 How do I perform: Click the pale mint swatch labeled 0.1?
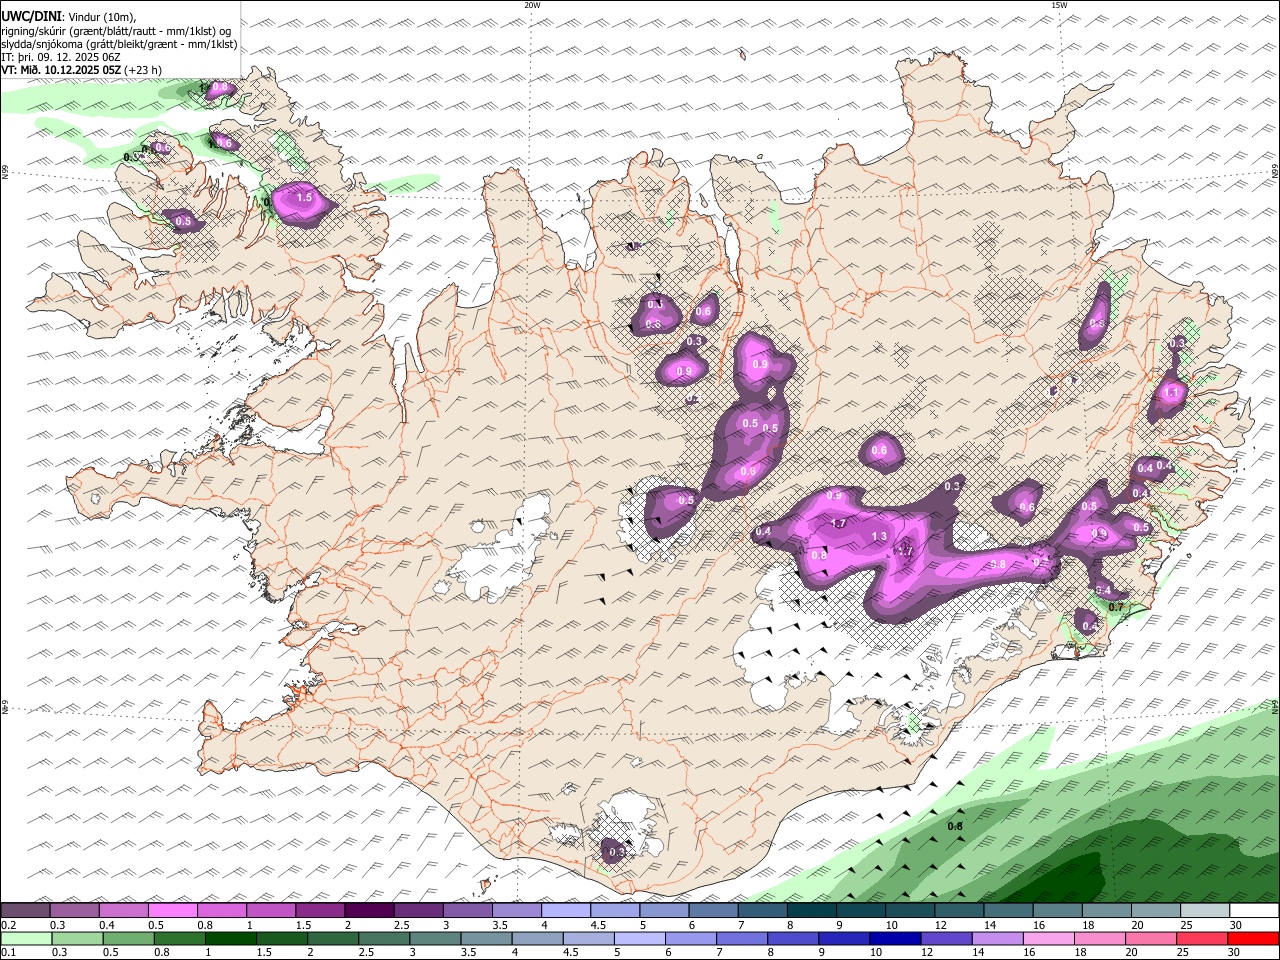tap(27, 939)
